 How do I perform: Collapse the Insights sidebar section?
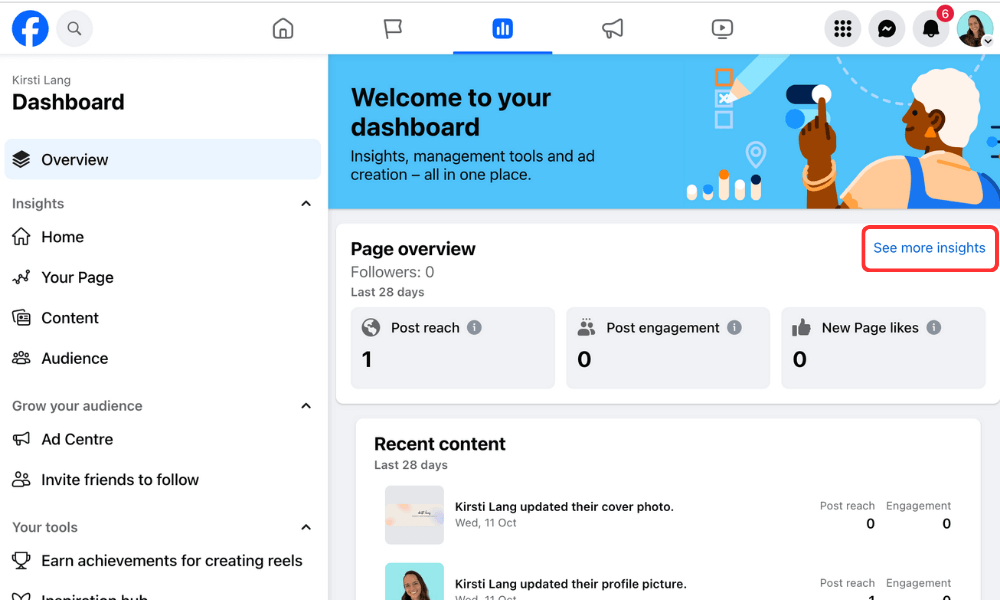point(306,203)
